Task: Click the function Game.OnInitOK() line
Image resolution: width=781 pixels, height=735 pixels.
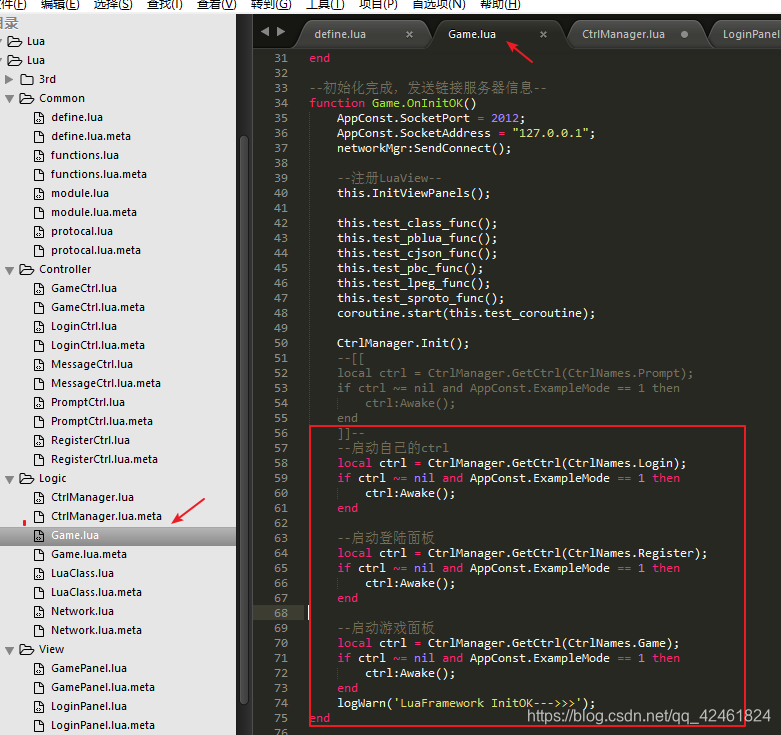Action: [392, 103]
